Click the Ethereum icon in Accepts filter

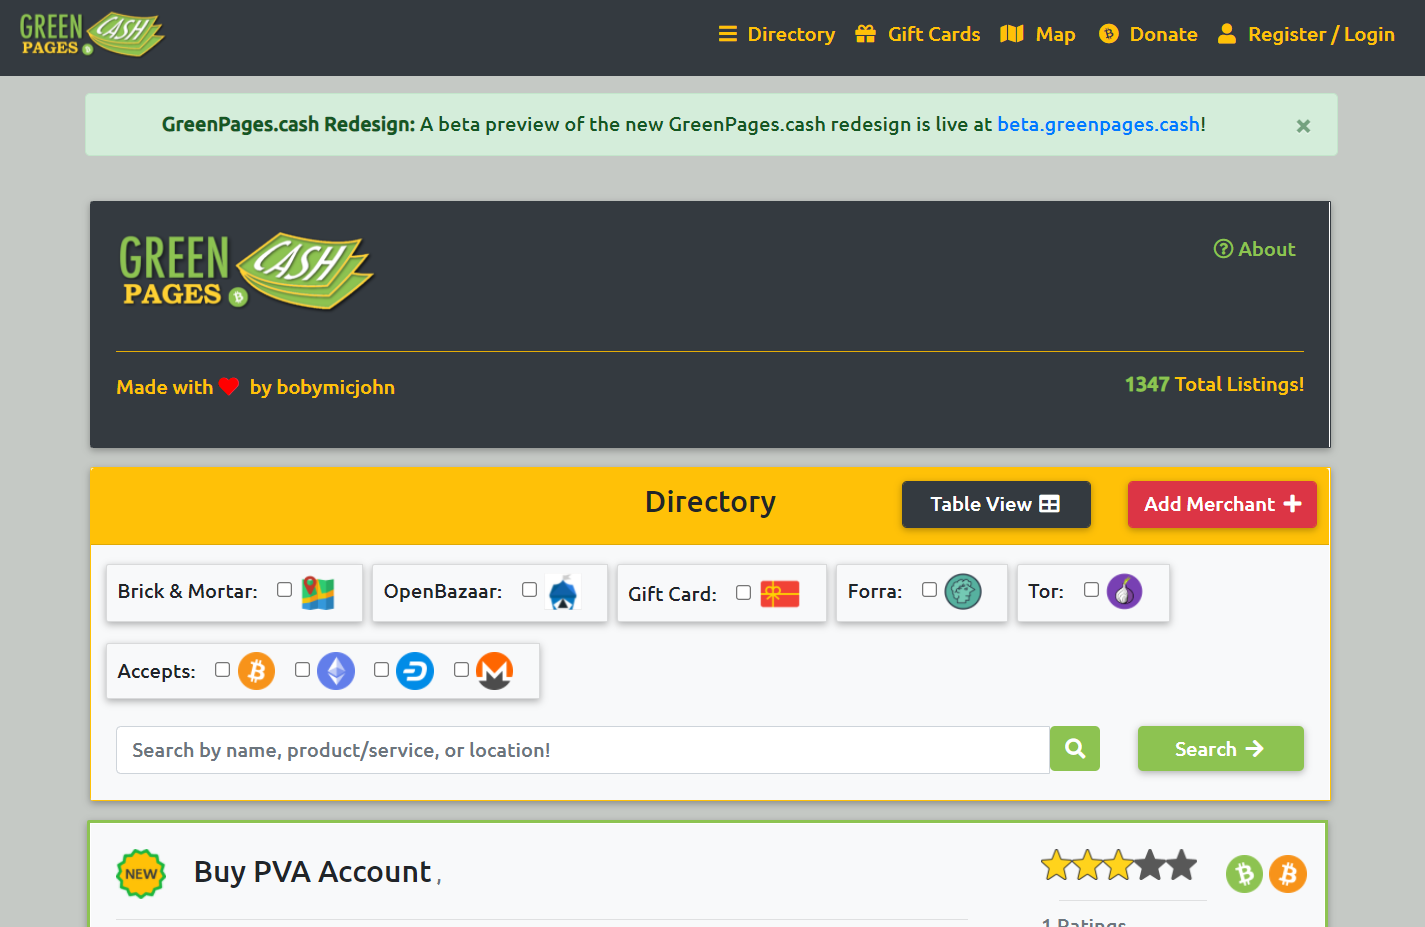[x=336, y=671]
